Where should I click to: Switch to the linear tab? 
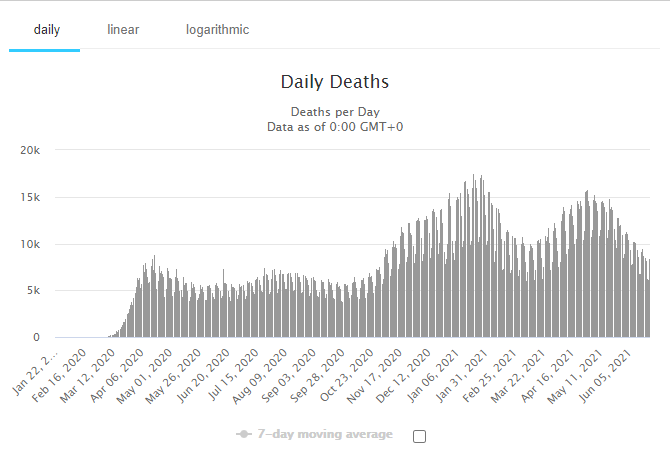[x=123, y=30]
